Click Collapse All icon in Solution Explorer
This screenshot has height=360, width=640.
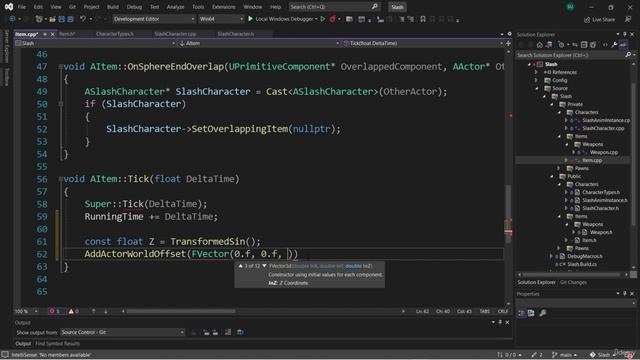point(584,45)
